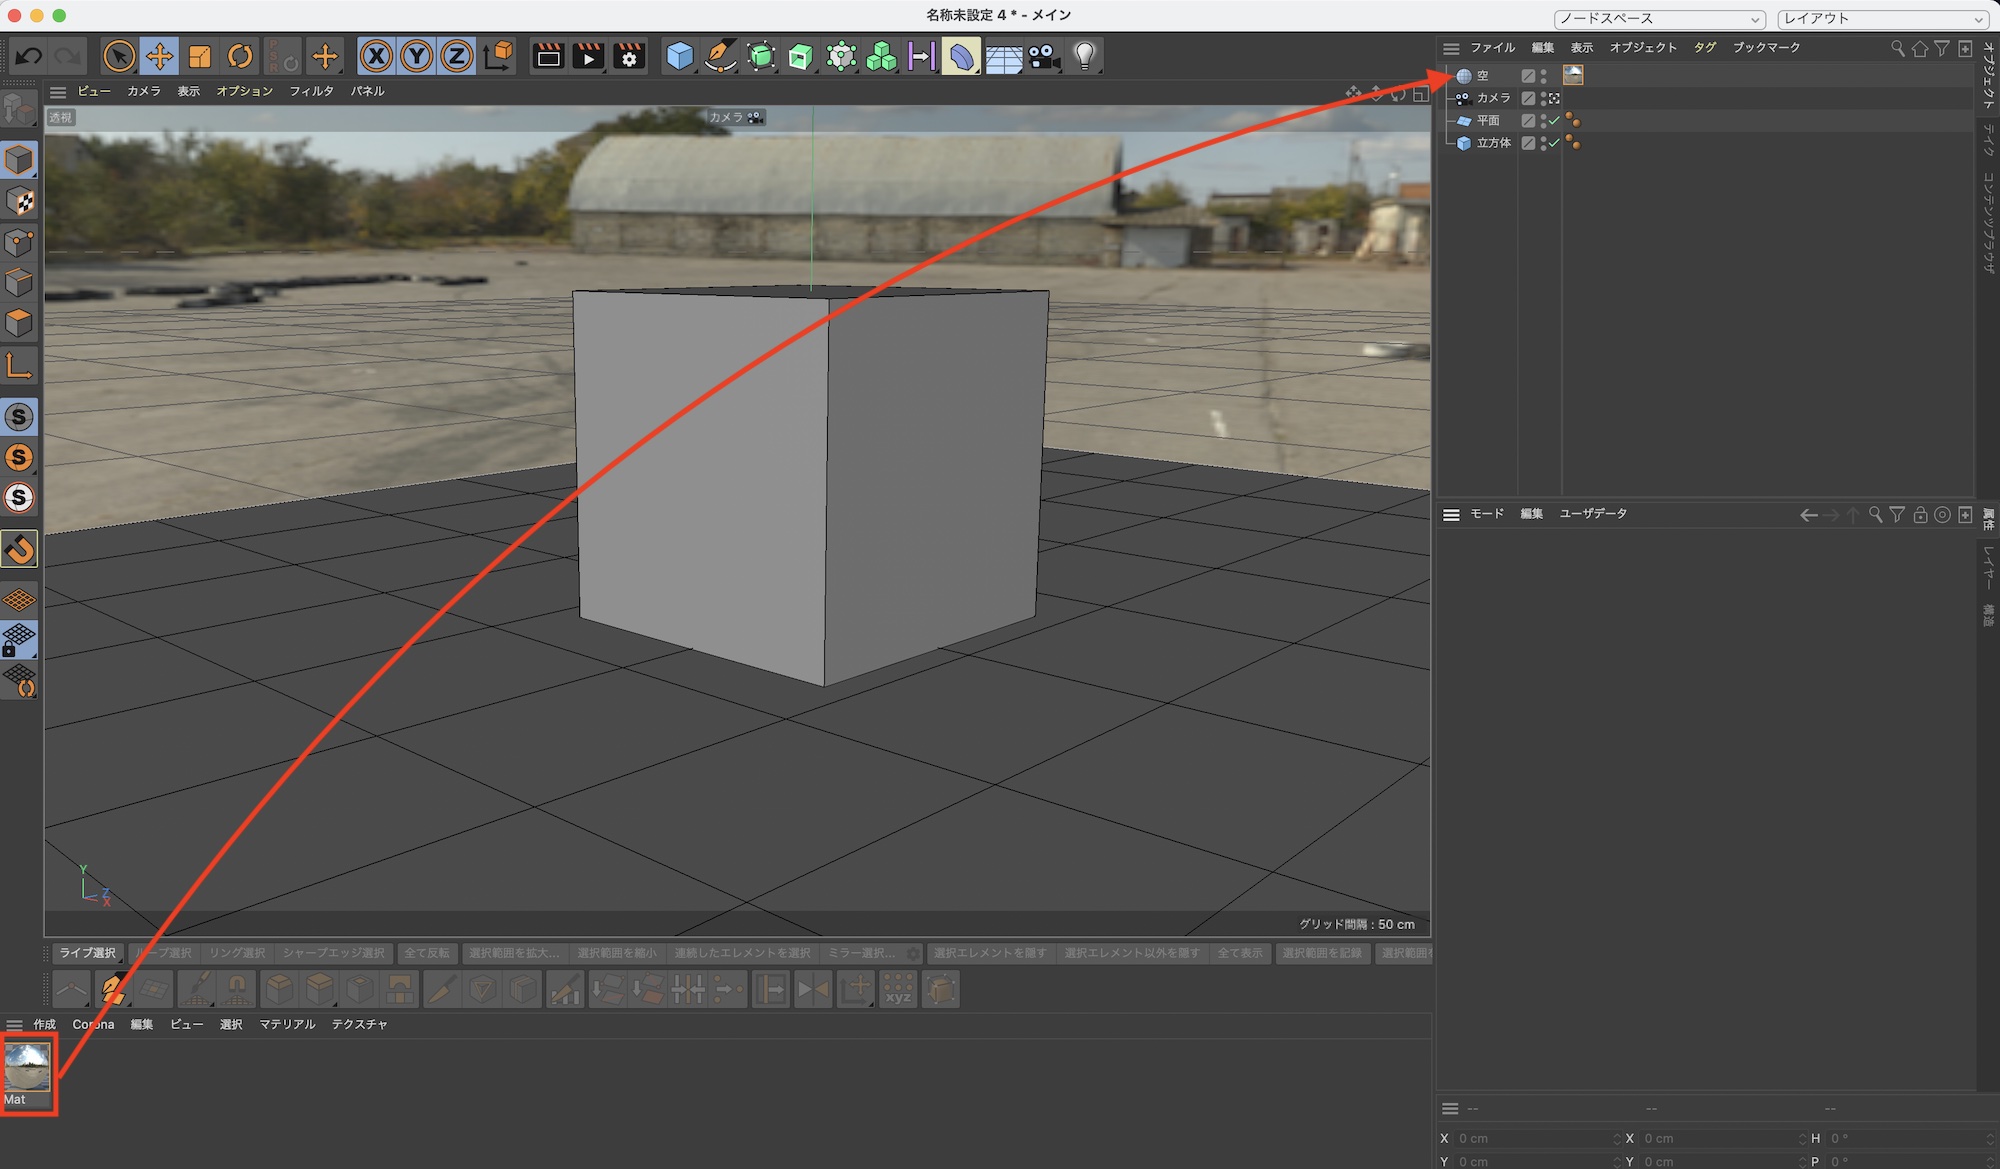Open the オプション viewport menu
Viewport: 2000px width, 1169px height.
click(244, 91)
